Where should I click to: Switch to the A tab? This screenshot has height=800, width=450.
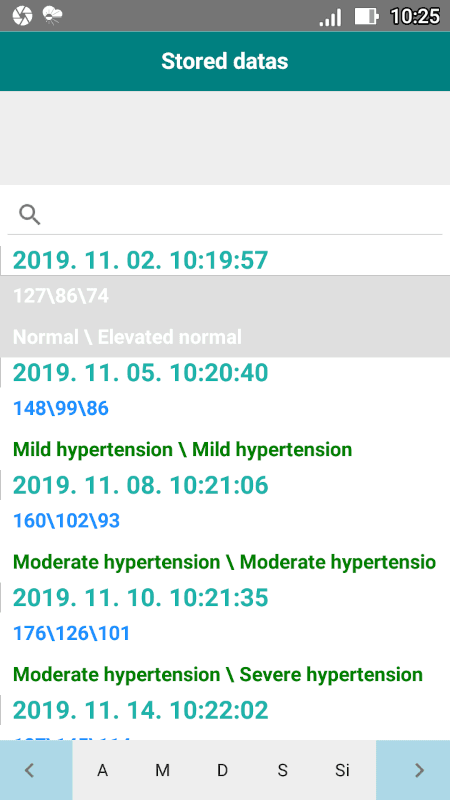pyautogui.click(x=102, y=770)
